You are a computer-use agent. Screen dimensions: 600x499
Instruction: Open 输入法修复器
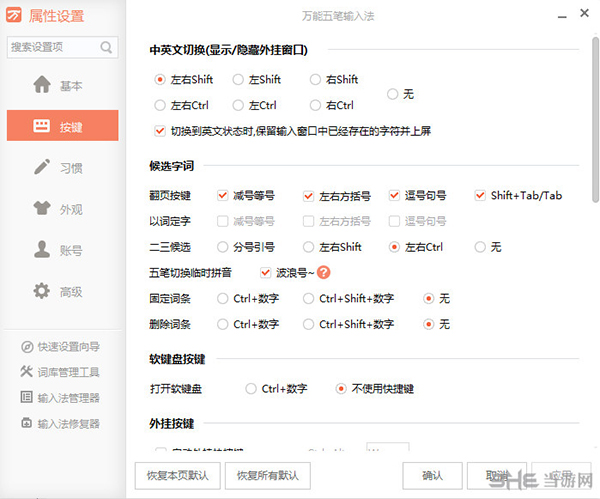[68, 424]
